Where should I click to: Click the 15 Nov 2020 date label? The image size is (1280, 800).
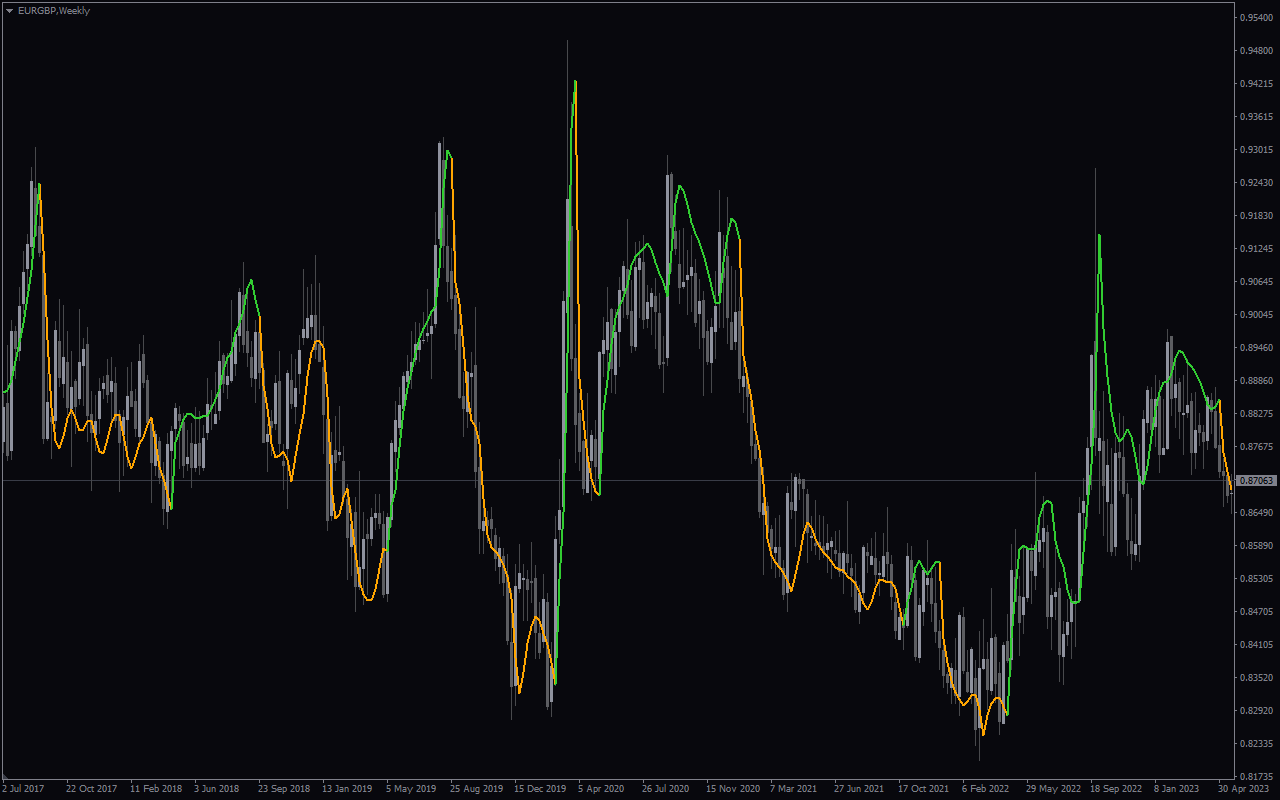[731, 789]
